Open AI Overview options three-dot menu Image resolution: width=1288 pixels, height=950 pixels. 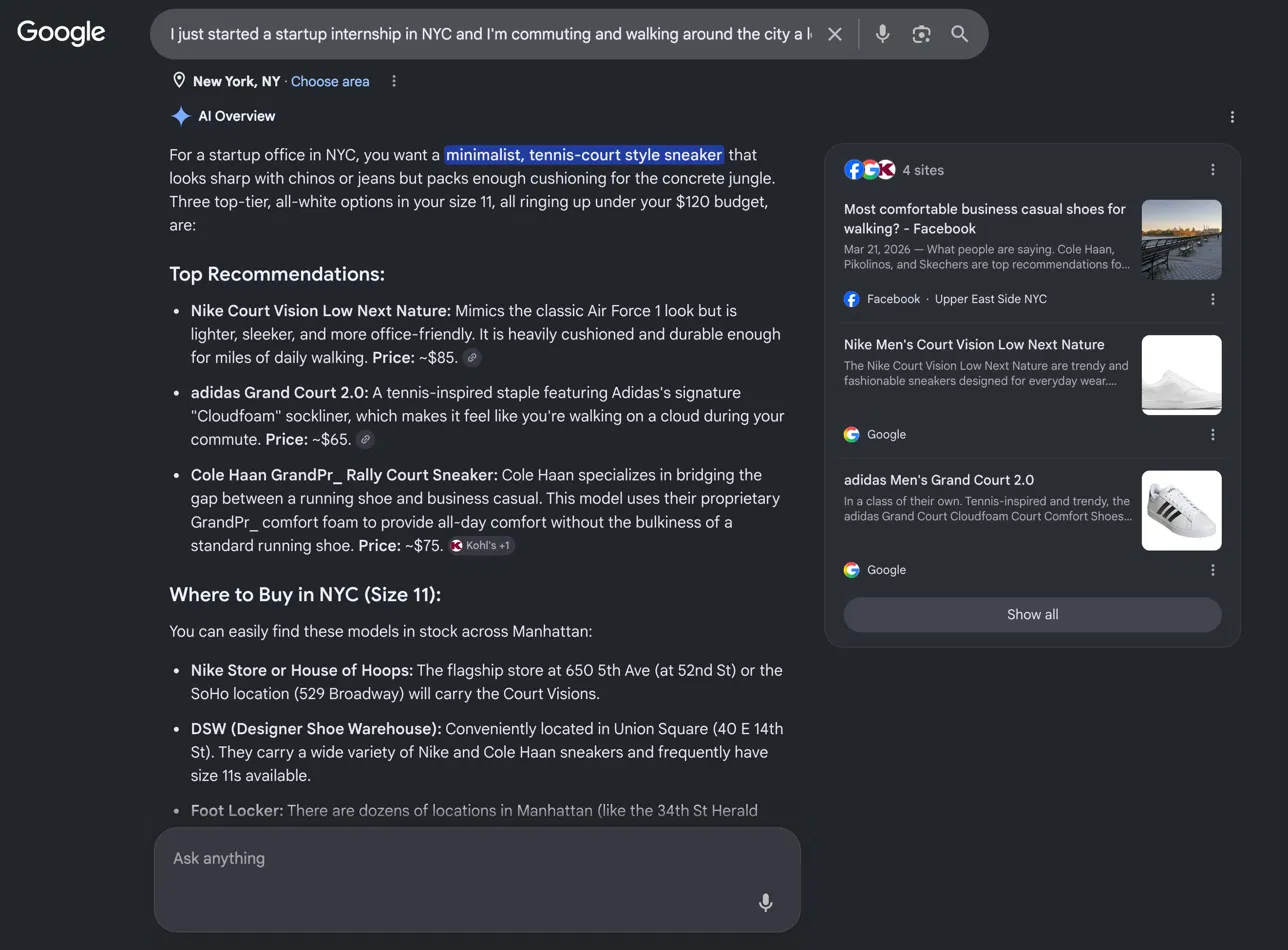(x=1232, y=117)
